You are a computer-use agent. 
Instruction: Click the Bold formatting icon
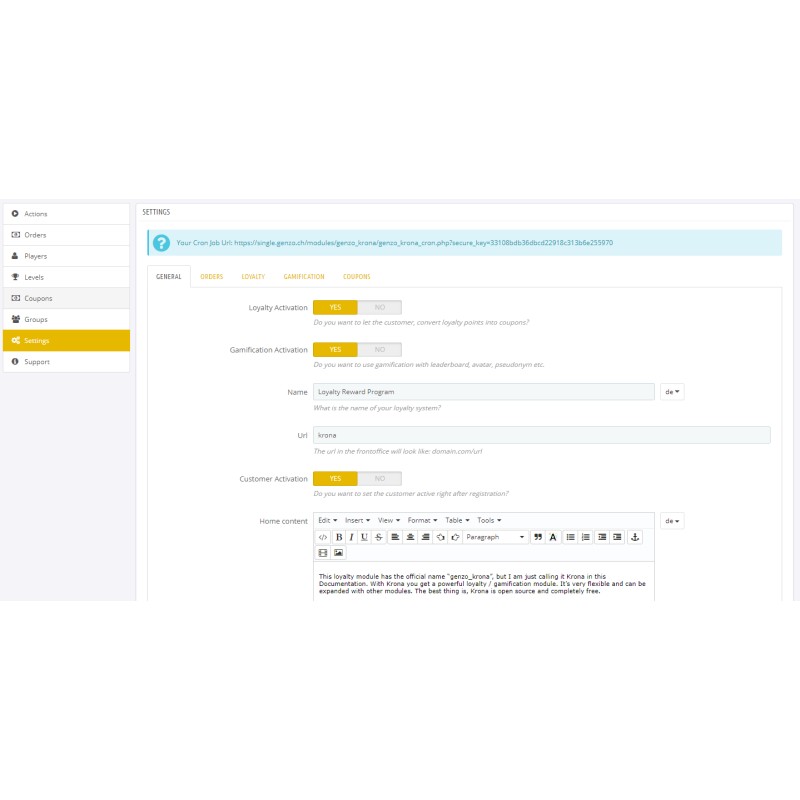[339, 537]
